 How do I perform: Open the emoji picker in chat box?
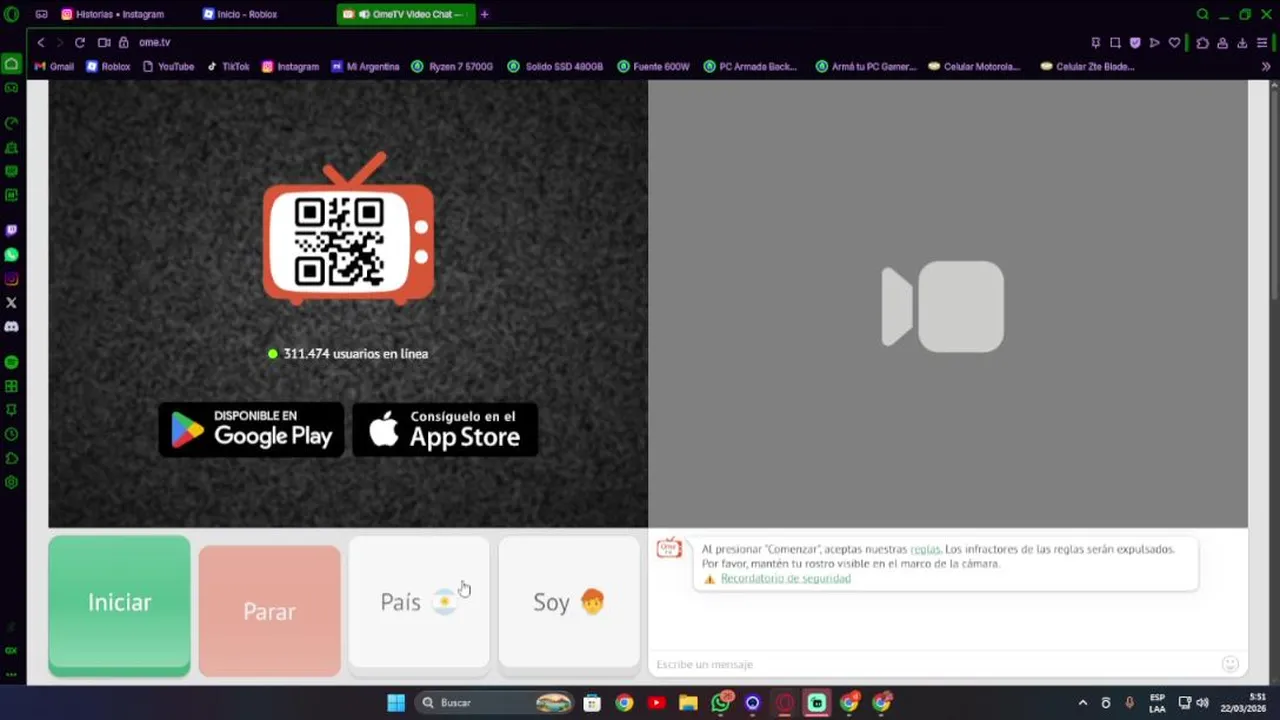coord(1230,664)
